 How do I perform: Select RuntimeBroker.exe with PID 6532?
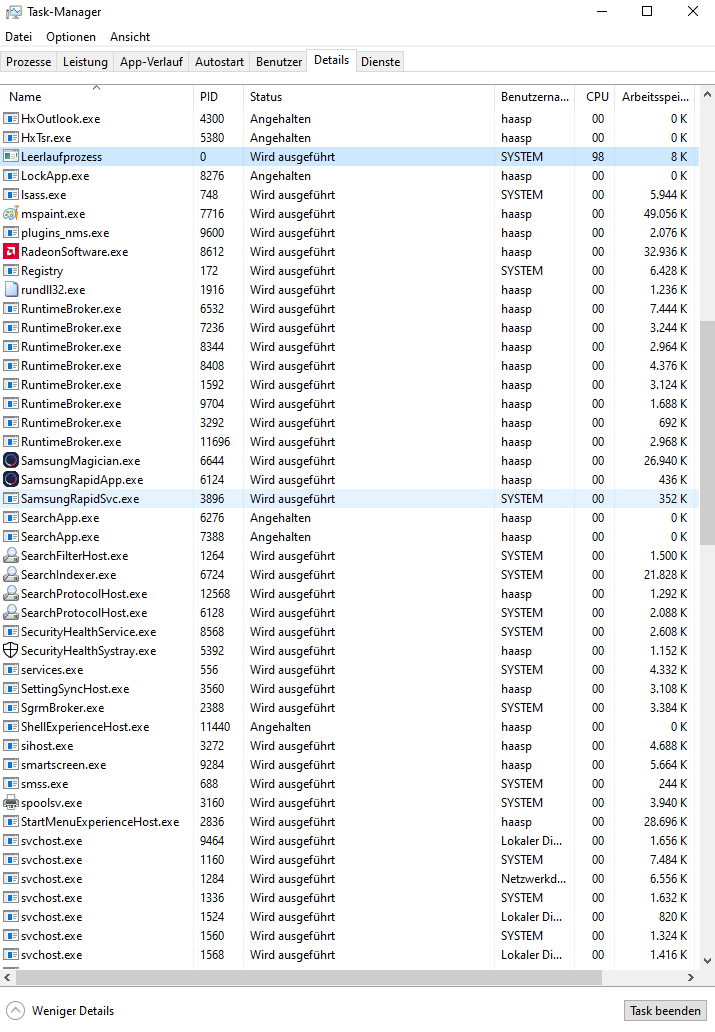(x=349, y=309)
